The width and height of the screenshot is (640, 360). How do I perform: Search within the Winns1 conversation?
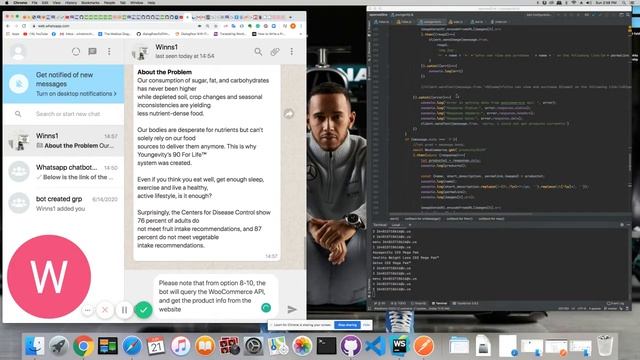[258, 52]
